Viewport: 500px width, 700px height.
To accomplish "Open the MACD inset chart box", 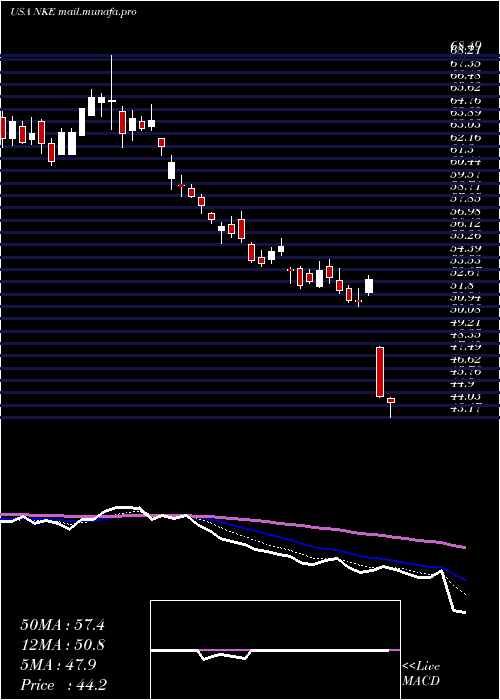I will pos(275,650).
